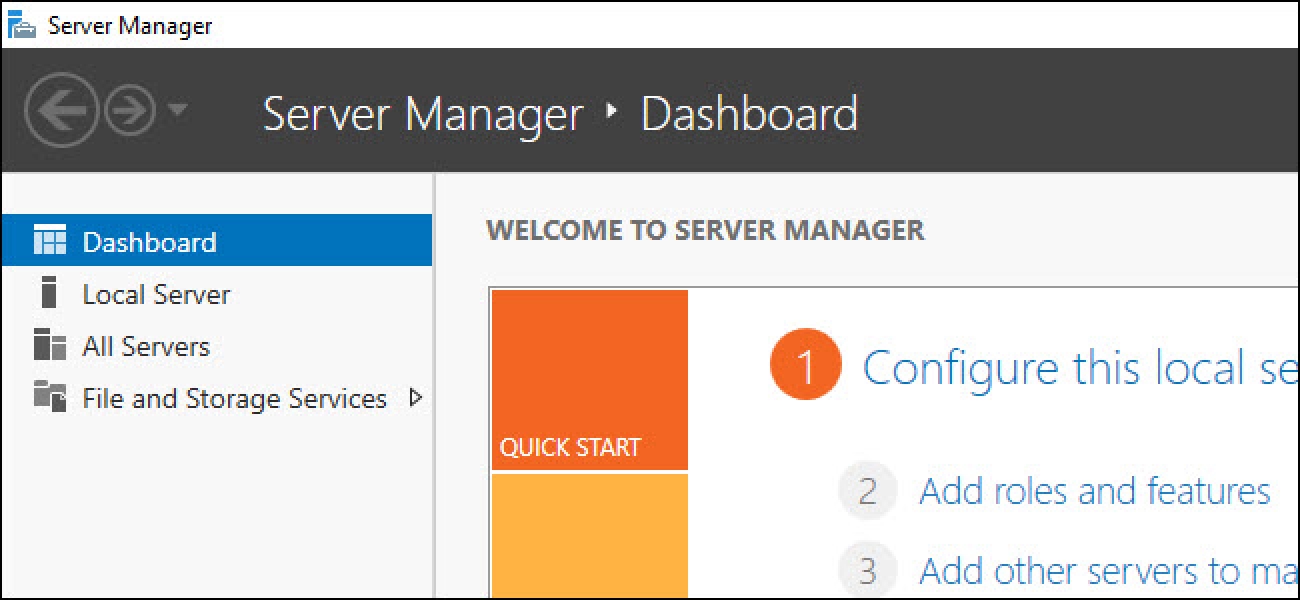The height and width of the screenshot is (600, 1300).
Task: Click the step 3 number circle
Action: click(x=867, y=570)
